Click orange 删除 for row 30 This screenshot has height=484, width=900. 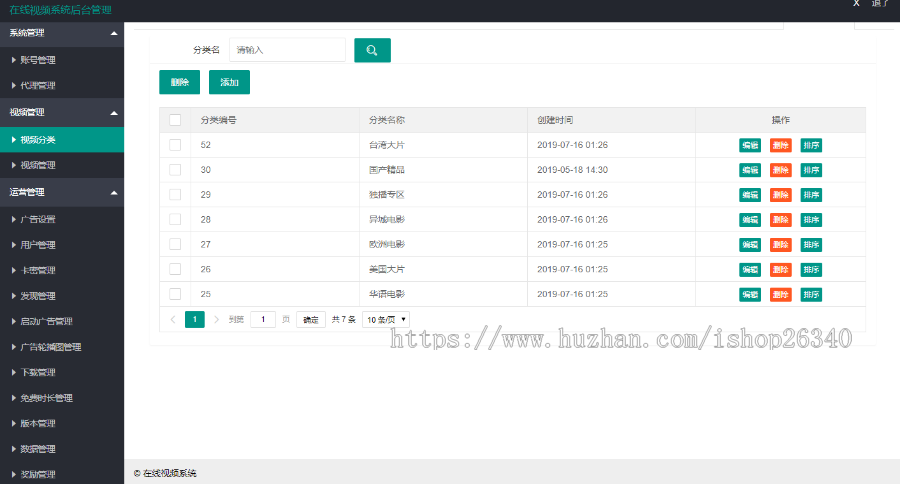click(x=780, y=170)
